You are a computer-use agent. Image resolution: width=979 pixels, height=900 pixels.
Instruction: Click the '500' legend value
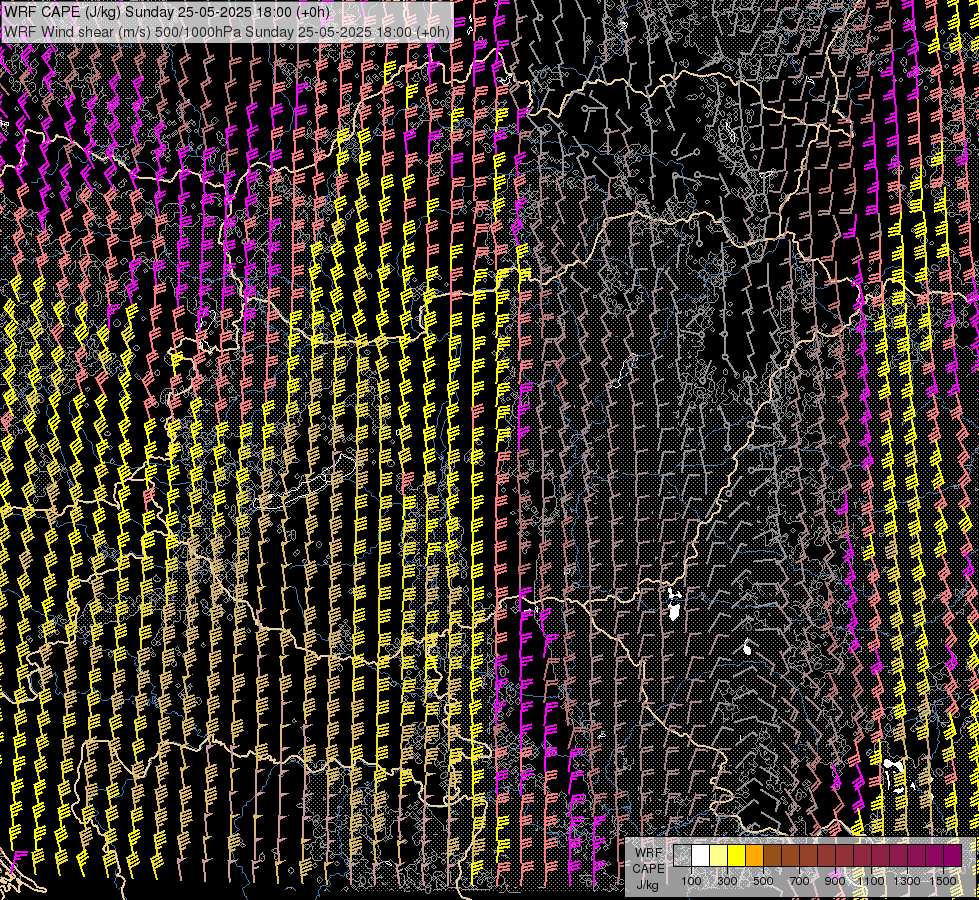tap(763, 881)
